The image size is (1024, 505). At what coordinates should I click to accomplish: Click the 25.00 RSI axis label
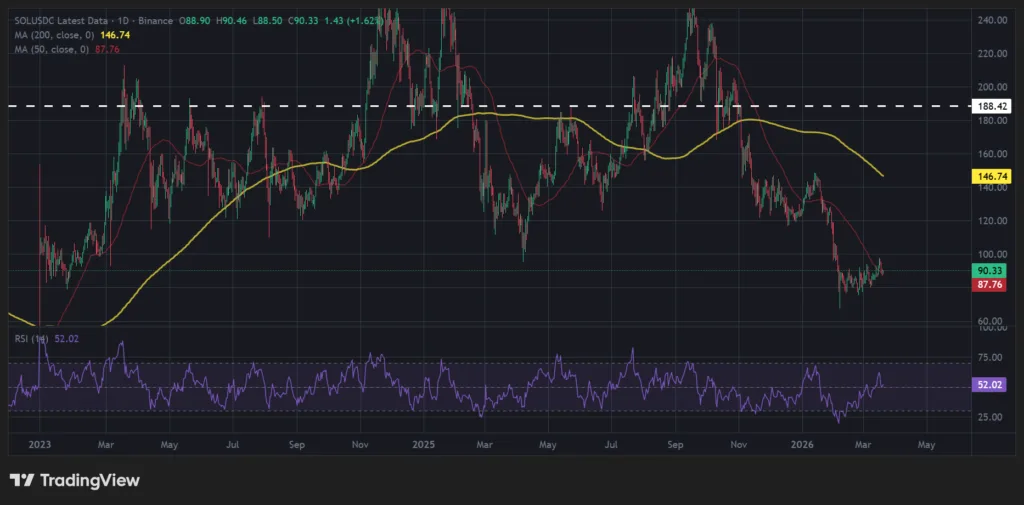988,417
